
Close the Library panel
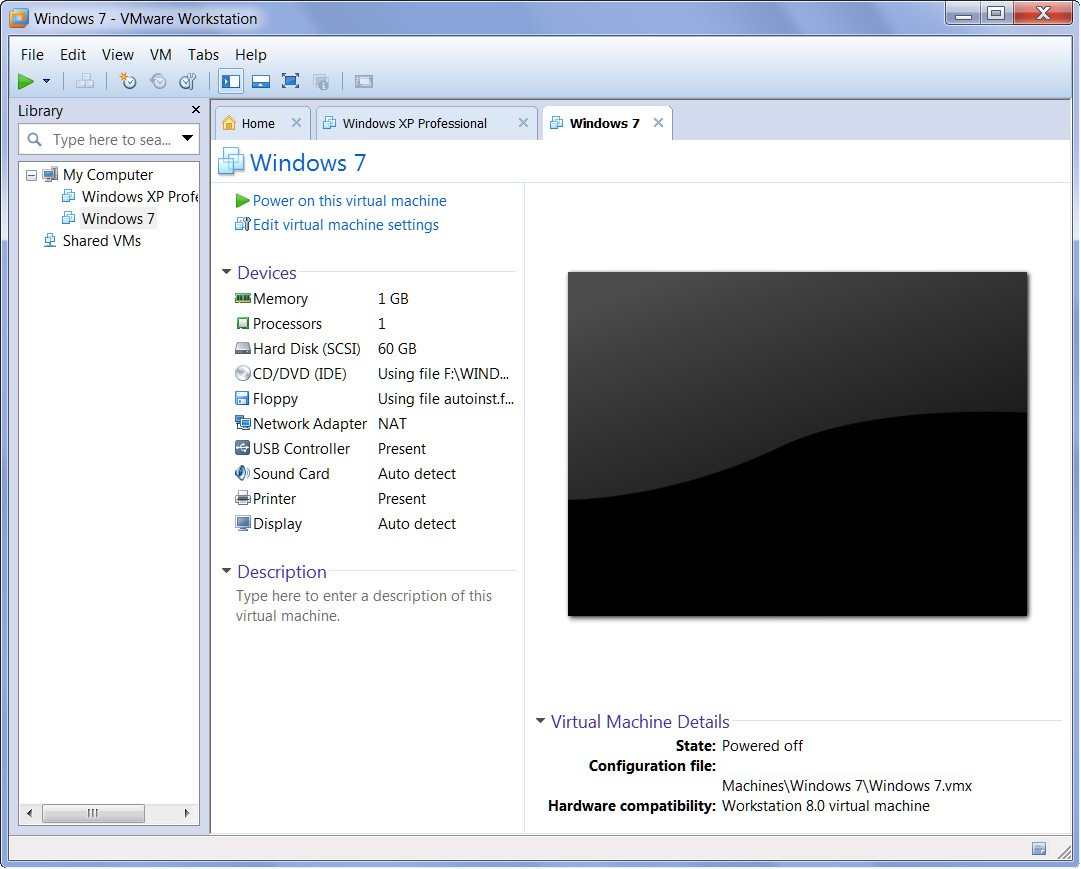point(196,110)
